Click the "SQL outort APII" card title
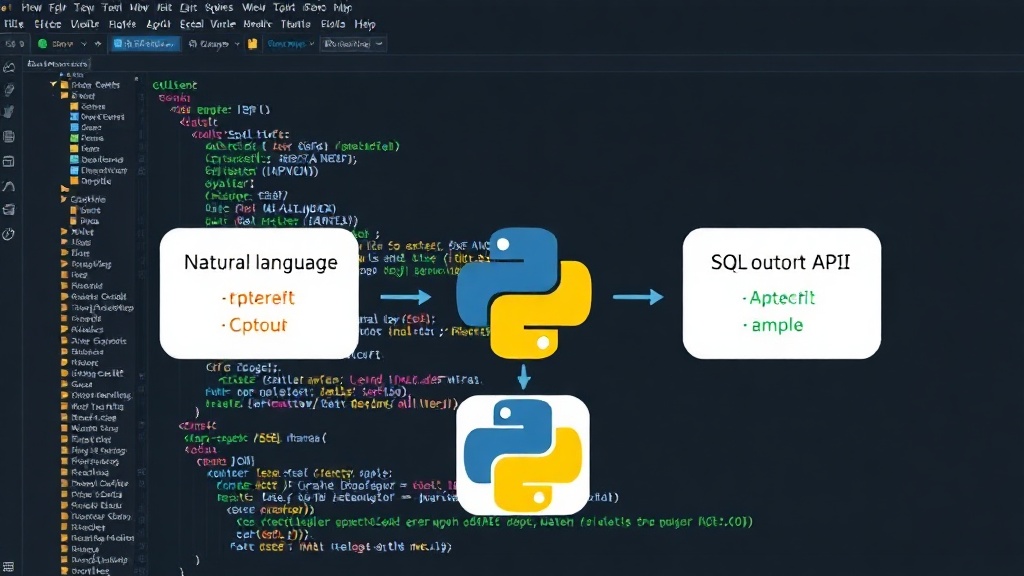 click(780, 263)
